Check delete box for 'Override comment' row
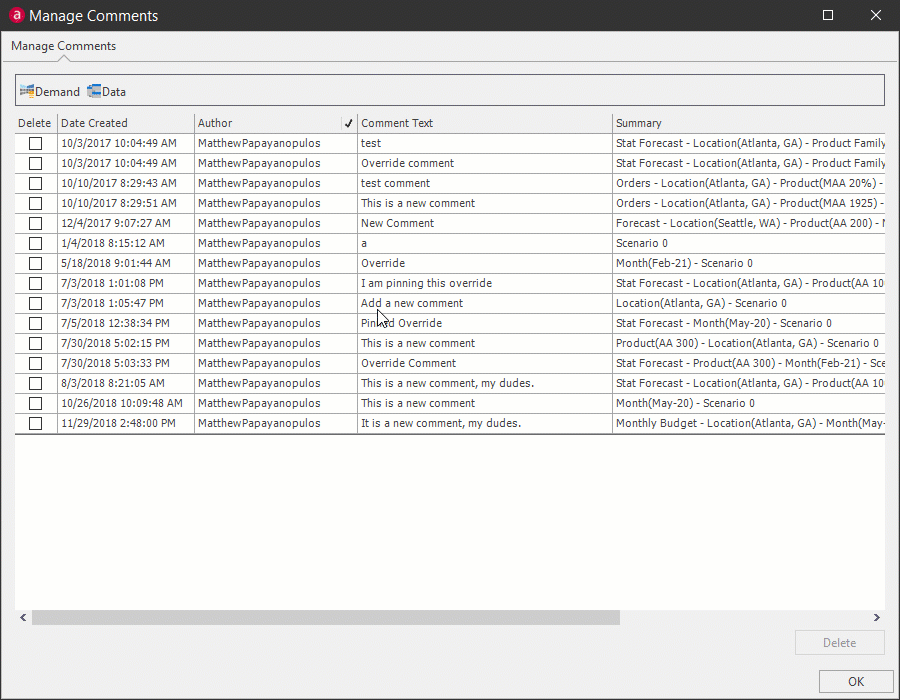 click(36, 164)
